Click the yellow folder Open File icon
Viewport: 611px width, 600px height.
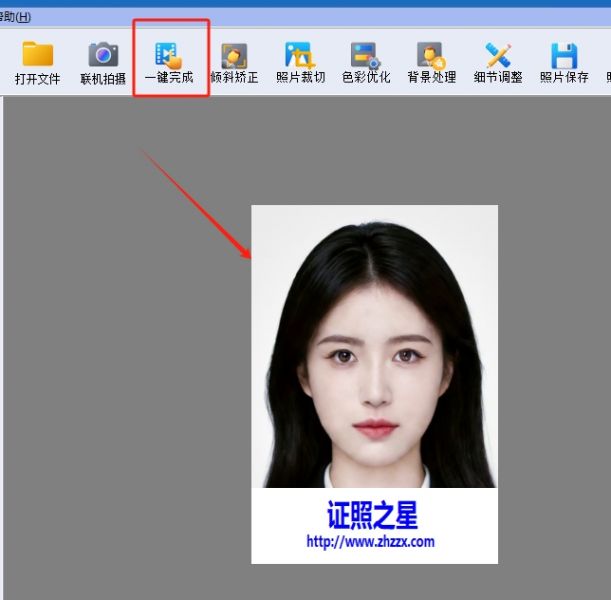[x=37, y=54]
